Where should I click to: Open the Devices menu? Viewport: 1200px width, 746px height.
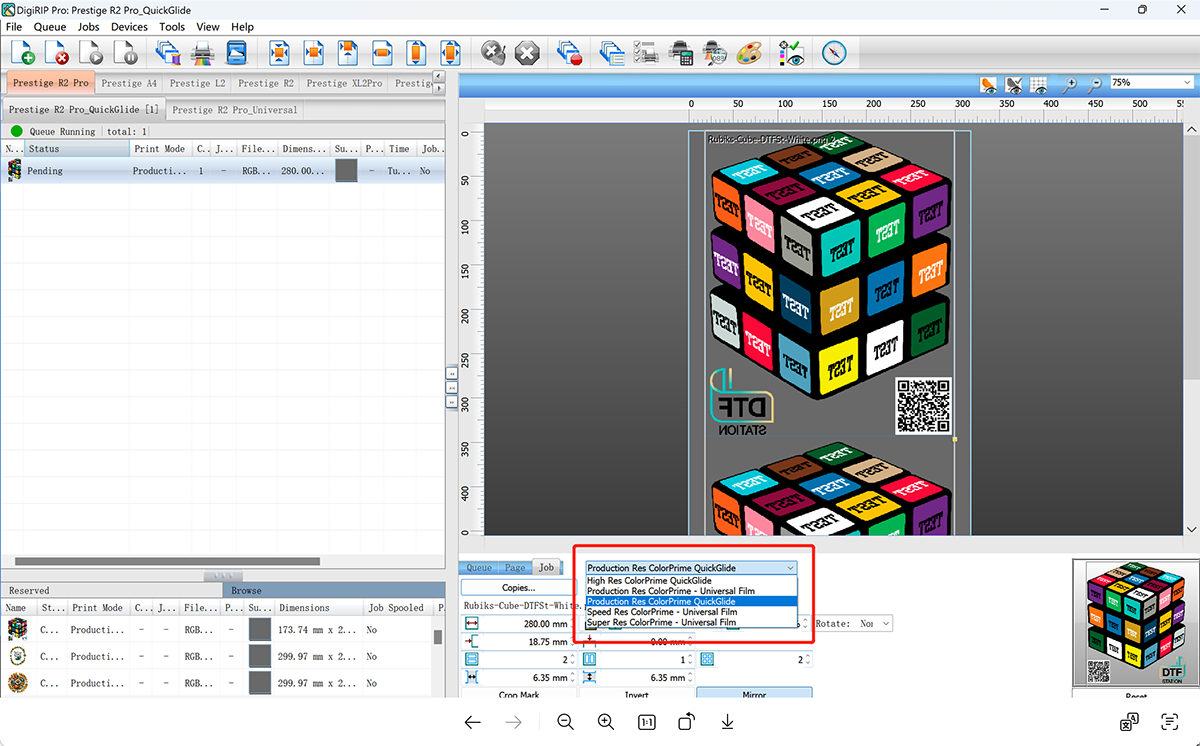pos(129,27)
